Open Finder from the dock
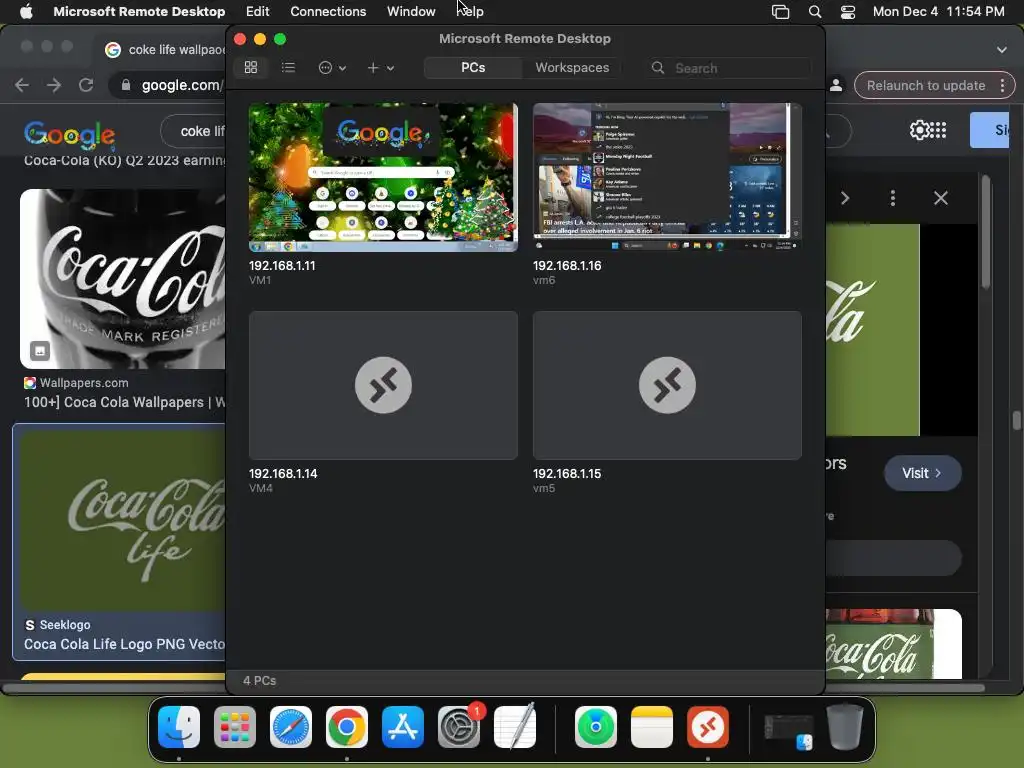Image resolution: width=1024 pixels, height=768 pixels. pyautogui.click(x=179, y=727)
